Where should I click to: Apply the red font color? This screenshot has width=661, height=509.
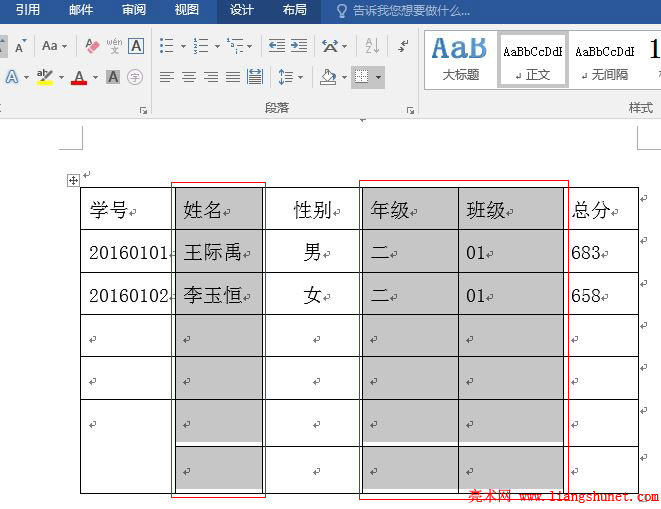79,77
